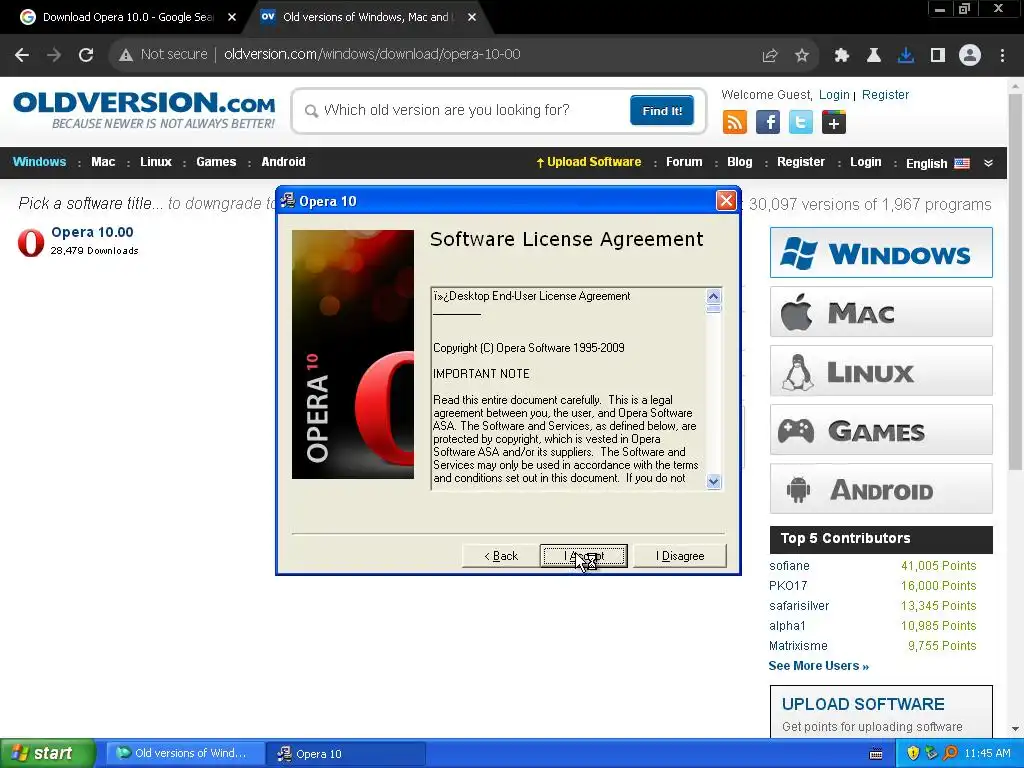This screenshot has height=768, width=1024.
Task: Click the security shield tray icon
Action: point(913,753)
